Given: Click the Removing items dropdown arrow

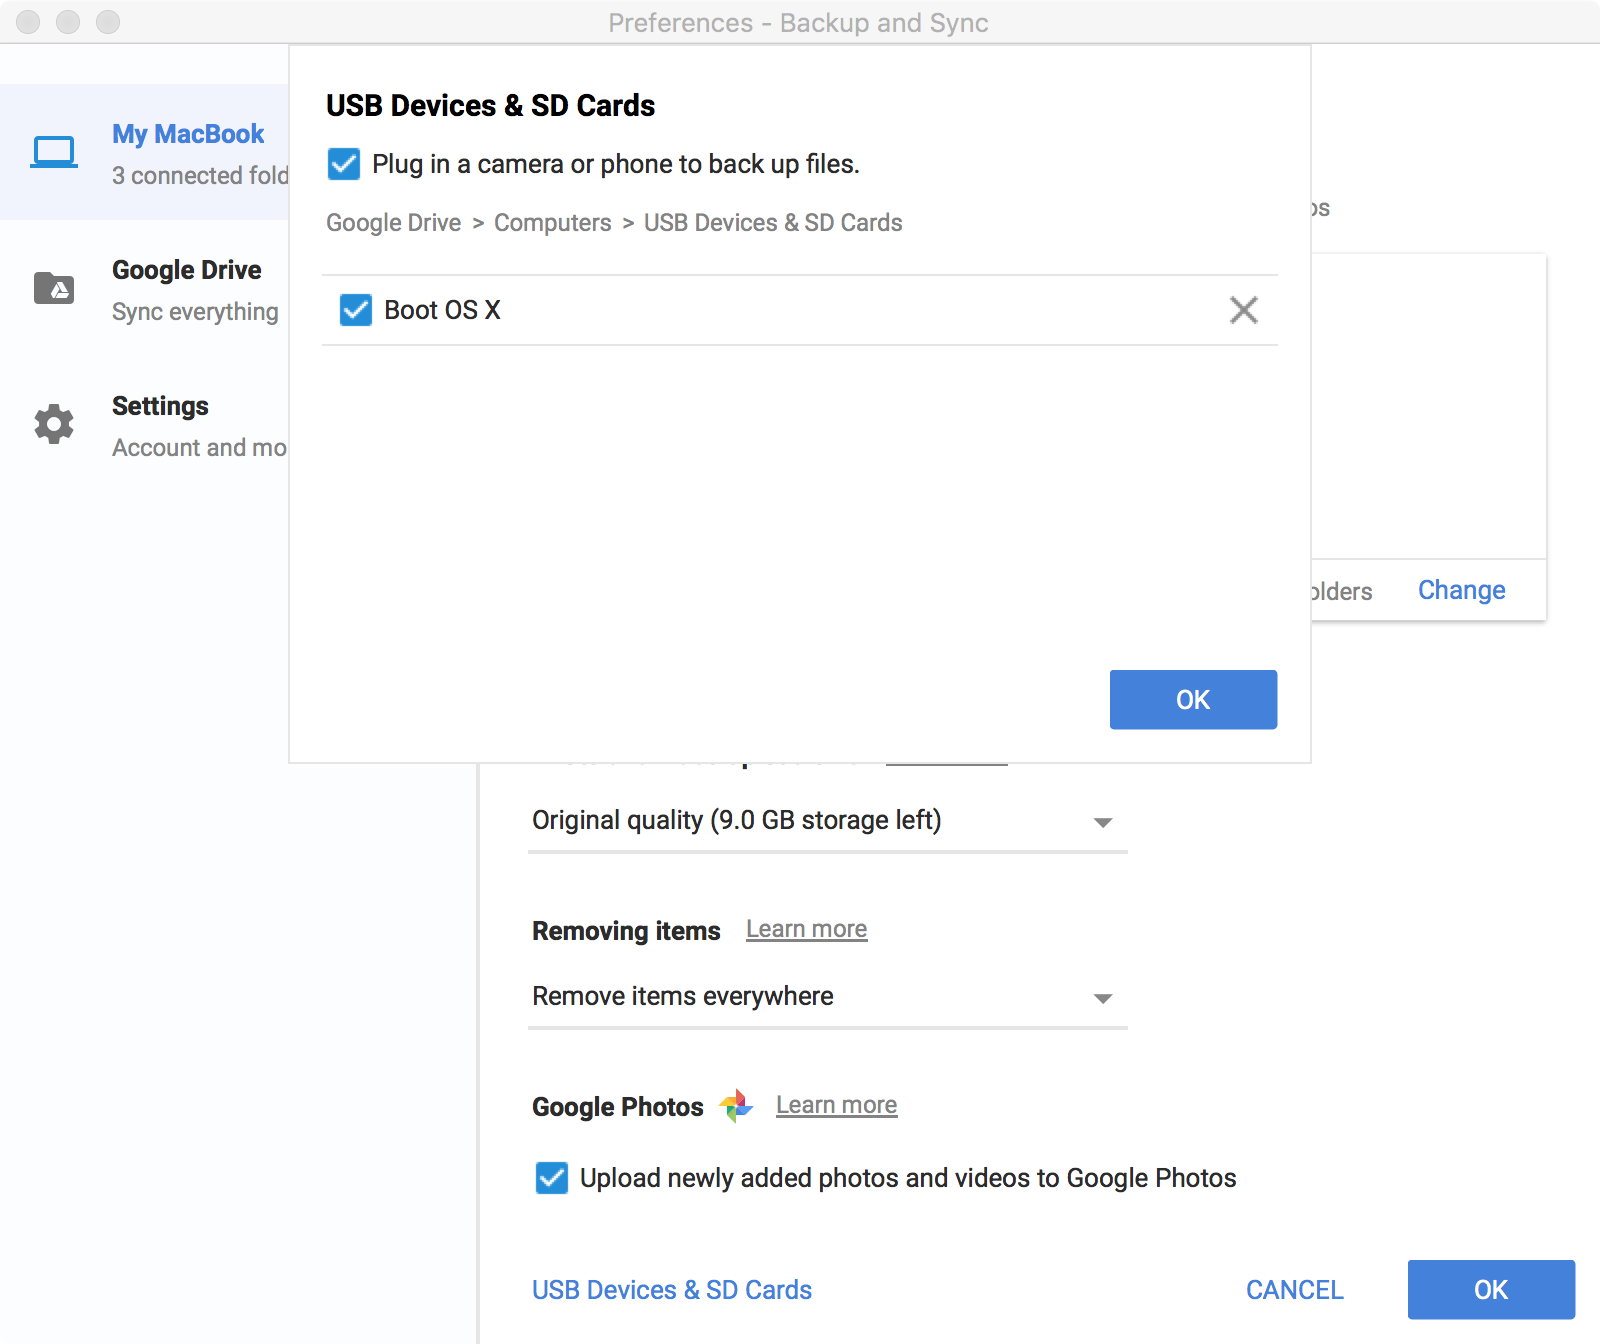Looking at the screenshot, I should 1103,998.
